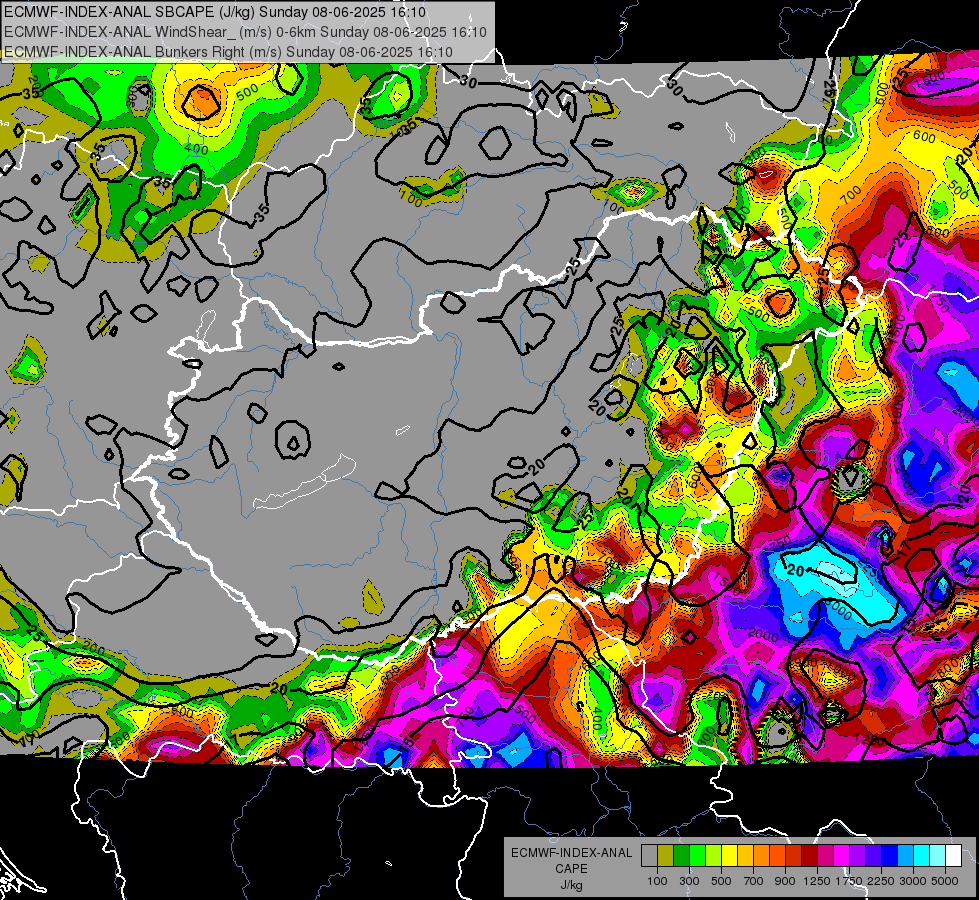Click the 1250 legend tick value
979x900 pixels.
click(x=817, y=881)
